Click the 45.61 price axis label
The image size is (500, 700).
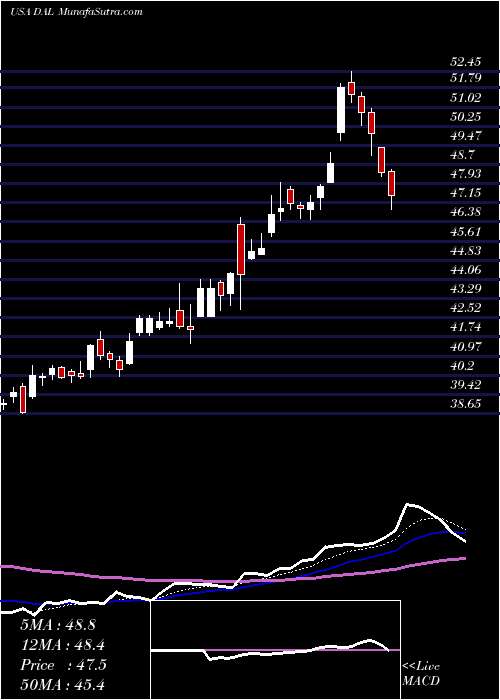point(466,232)
